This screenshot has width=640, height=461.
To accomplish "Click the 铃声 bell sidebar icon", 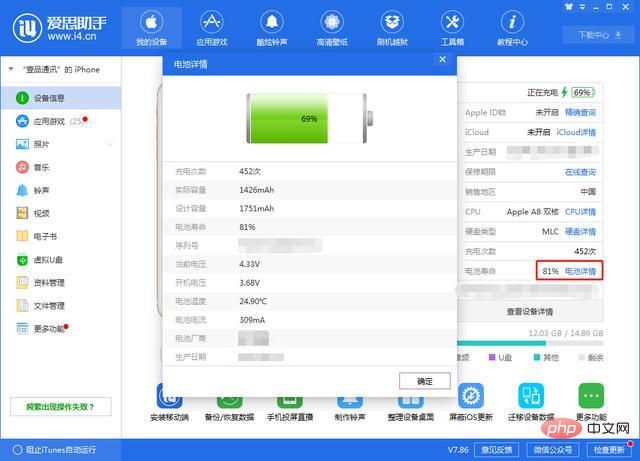I will pos(22,190).
